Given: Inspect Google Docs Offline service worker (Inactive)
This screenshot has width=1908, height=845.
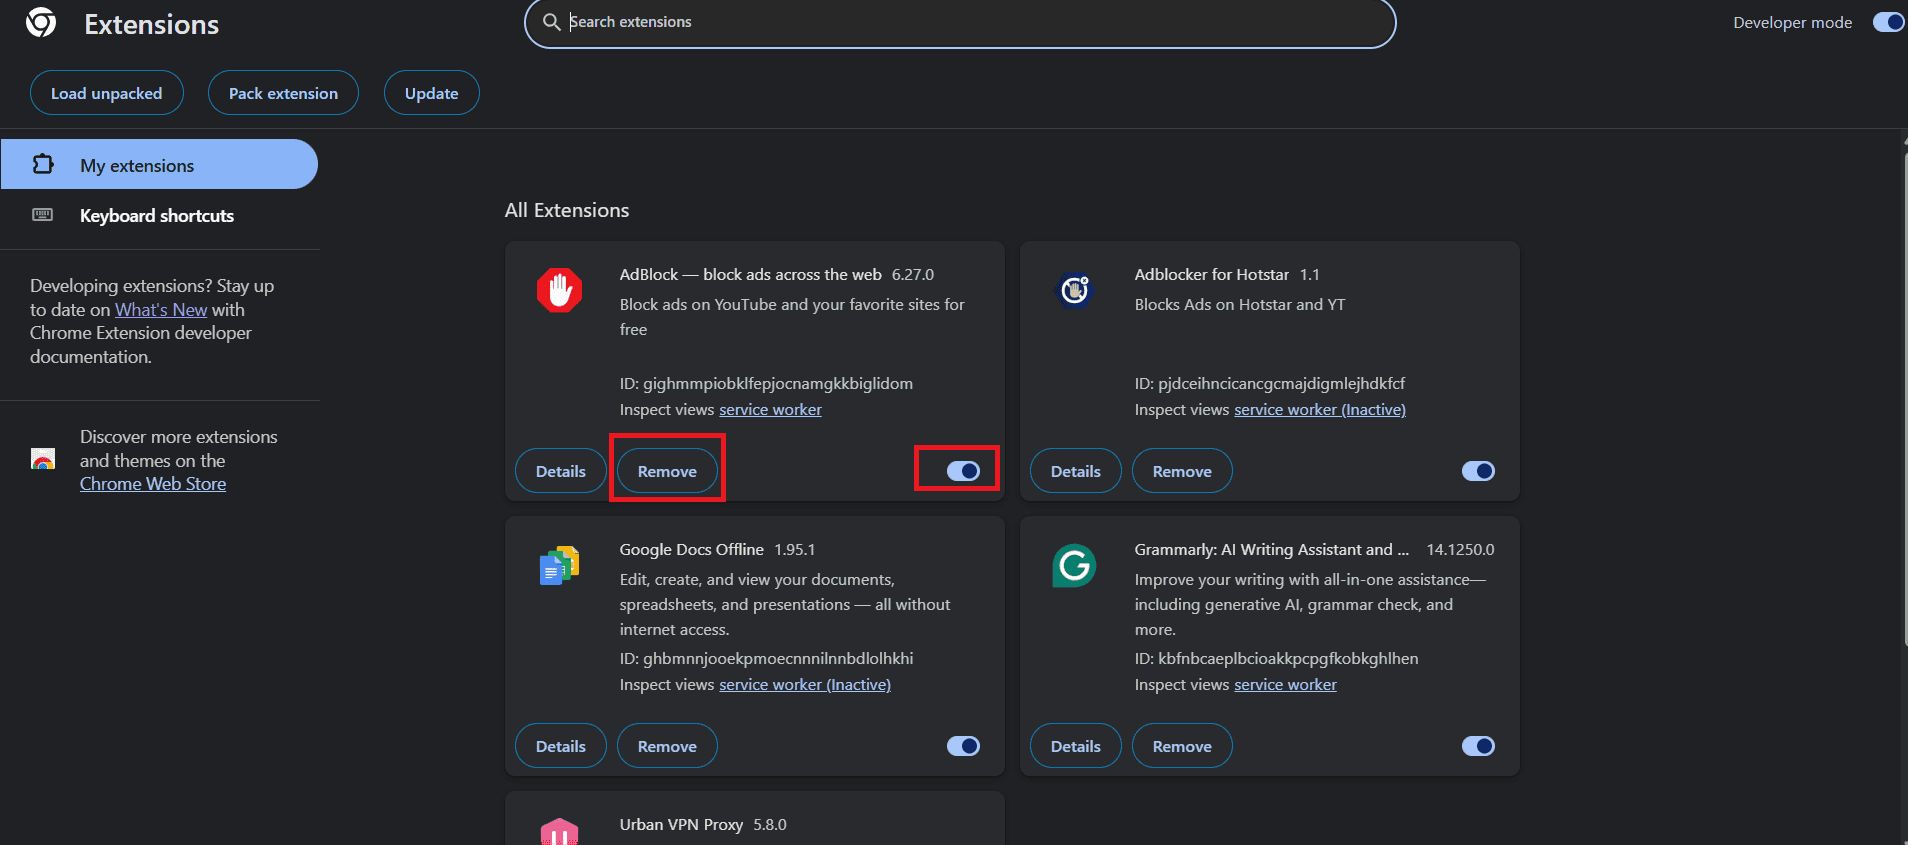Looking at the screenshot, I should [x=805, y=685].
